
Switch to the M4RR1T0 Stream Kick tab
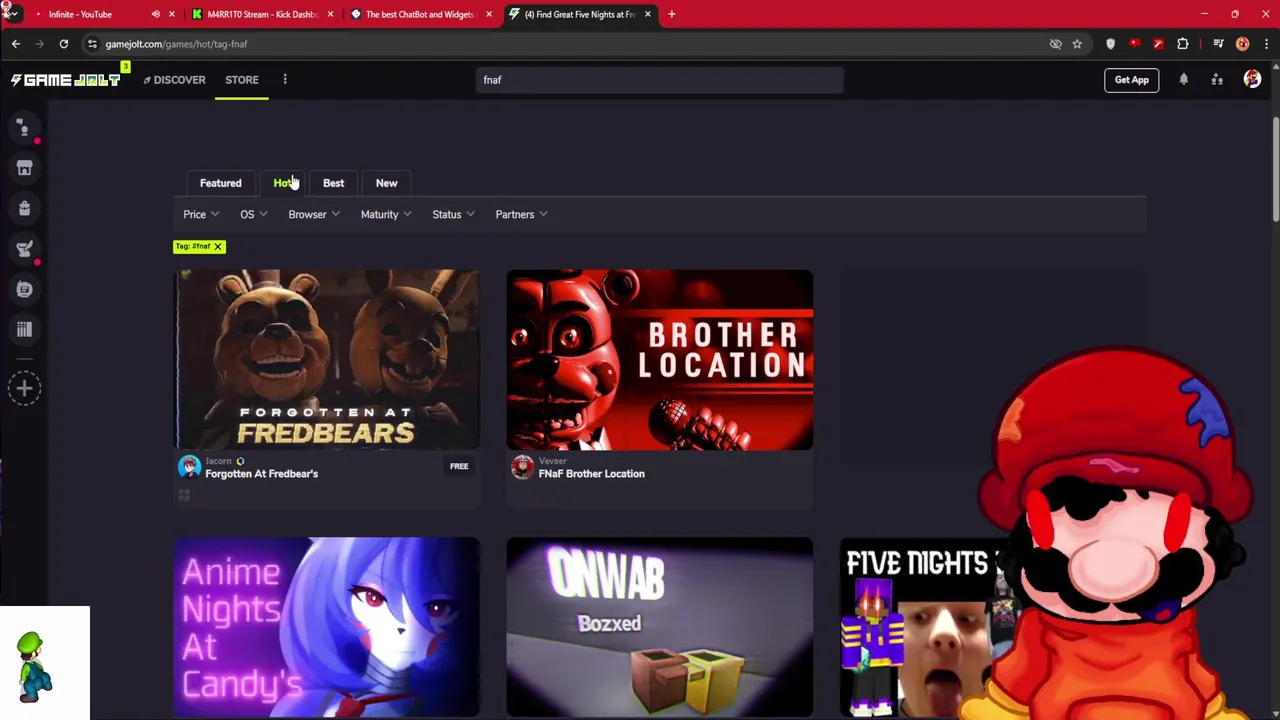coord(262,14)
